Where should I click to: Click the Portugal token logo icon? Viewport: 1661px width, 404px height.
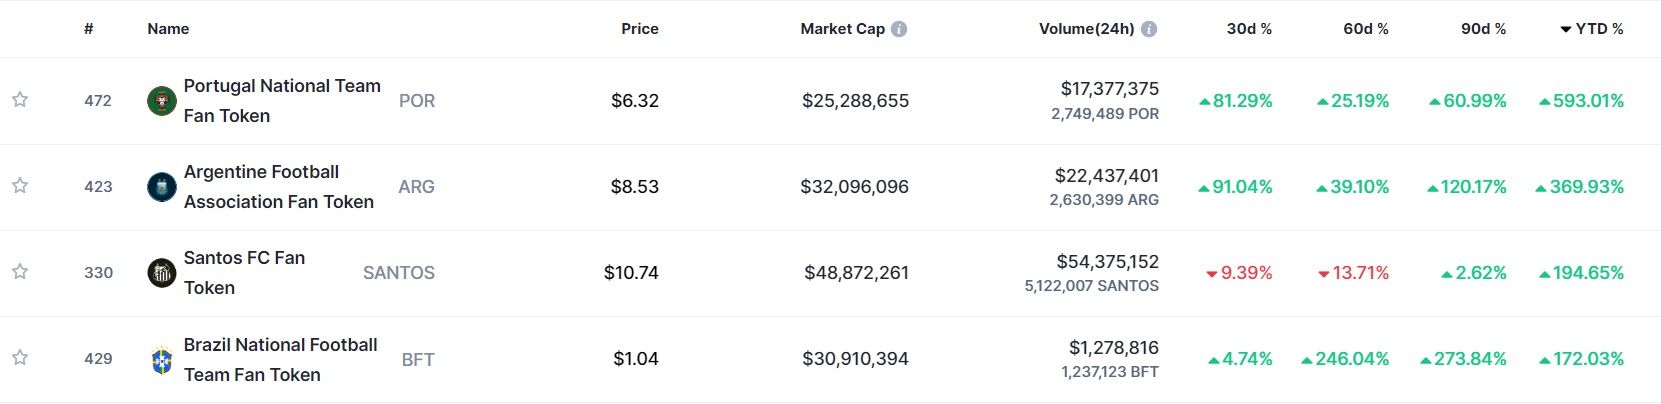click(x=161, y=101)
